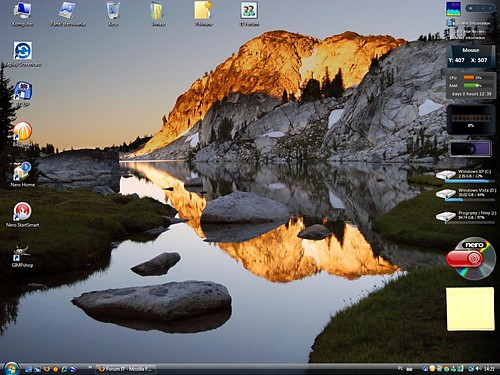
Task: Click the Mouse coordinates gadget
Action: 471,56
